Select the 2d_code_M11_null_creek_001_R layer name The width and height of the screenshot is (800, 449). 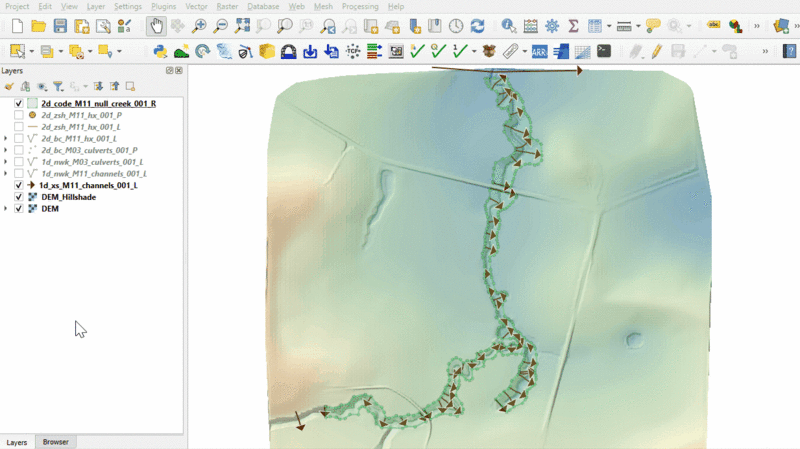coord(98,103)
